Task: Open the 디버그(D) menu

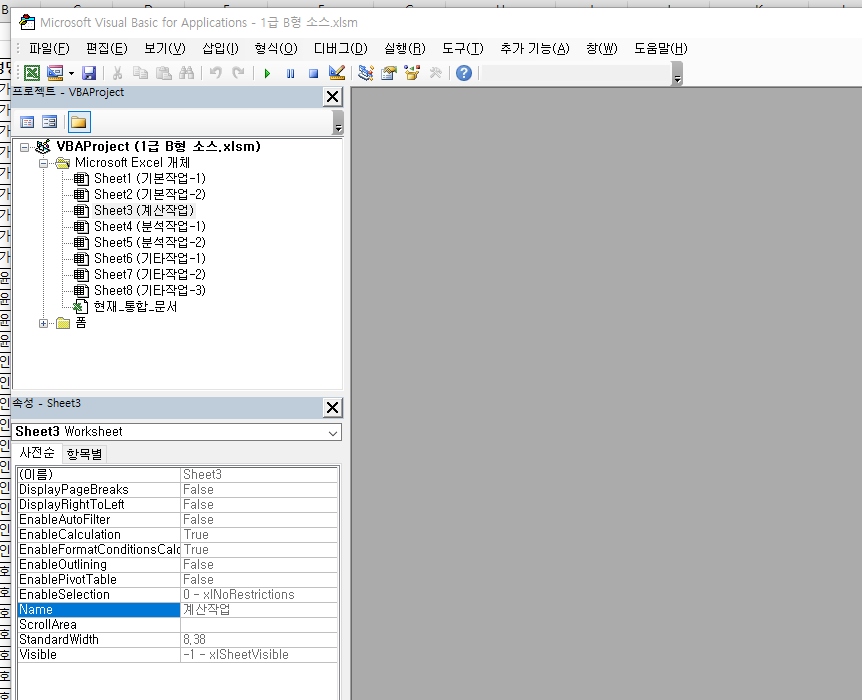Action: (x=340, y=48)
